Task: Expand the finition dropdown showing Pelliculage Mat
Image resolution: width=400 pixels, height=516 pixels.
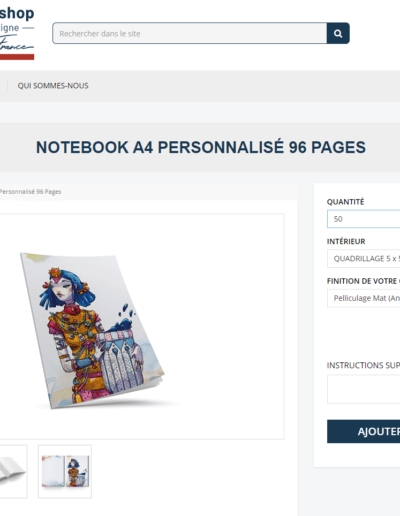Action: click(x=363, y=298)
